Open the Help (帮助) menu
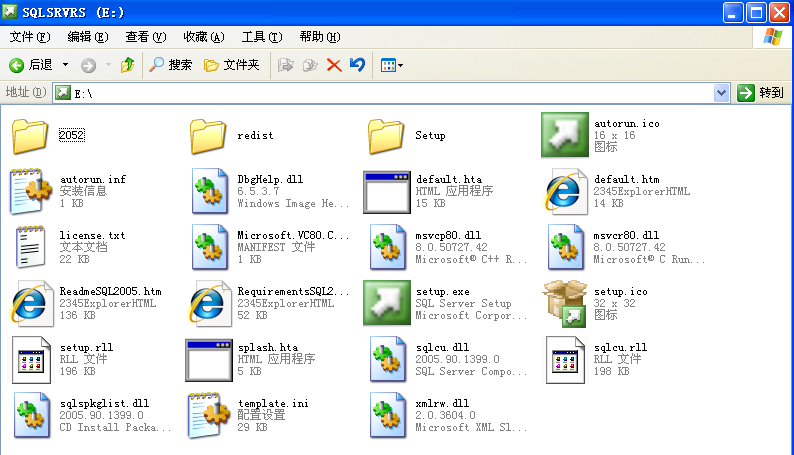794x455 pixels. click(320, 37)
